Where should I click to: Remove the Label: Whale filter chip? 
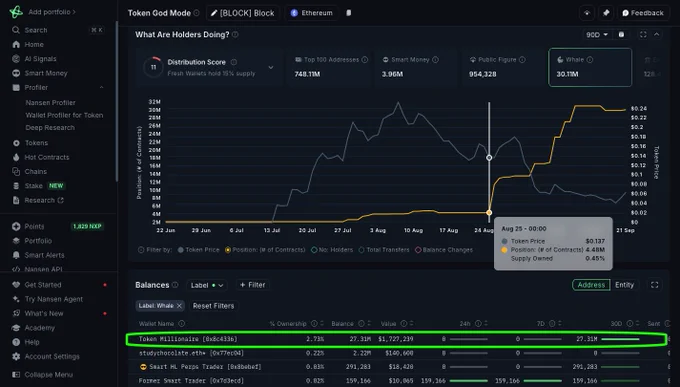(x=179, y=306)
